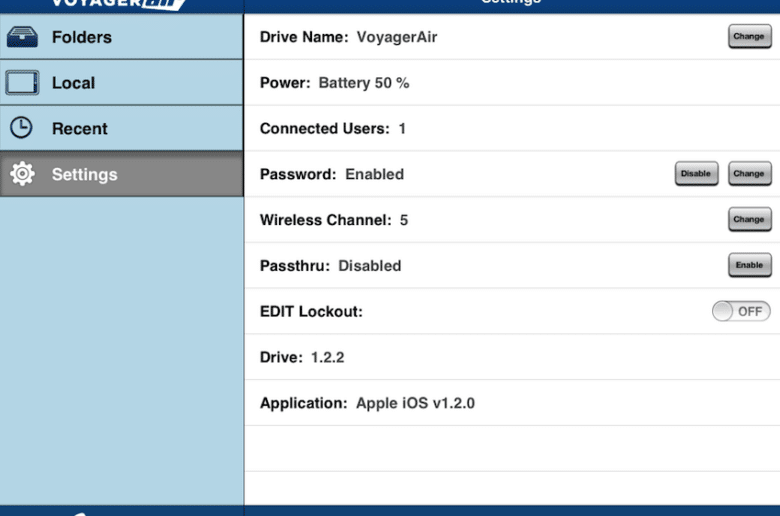The width and height of the screenshot is (780, 516).
Task: Click the Folders drawer icon
Action: tap(22, 37)
